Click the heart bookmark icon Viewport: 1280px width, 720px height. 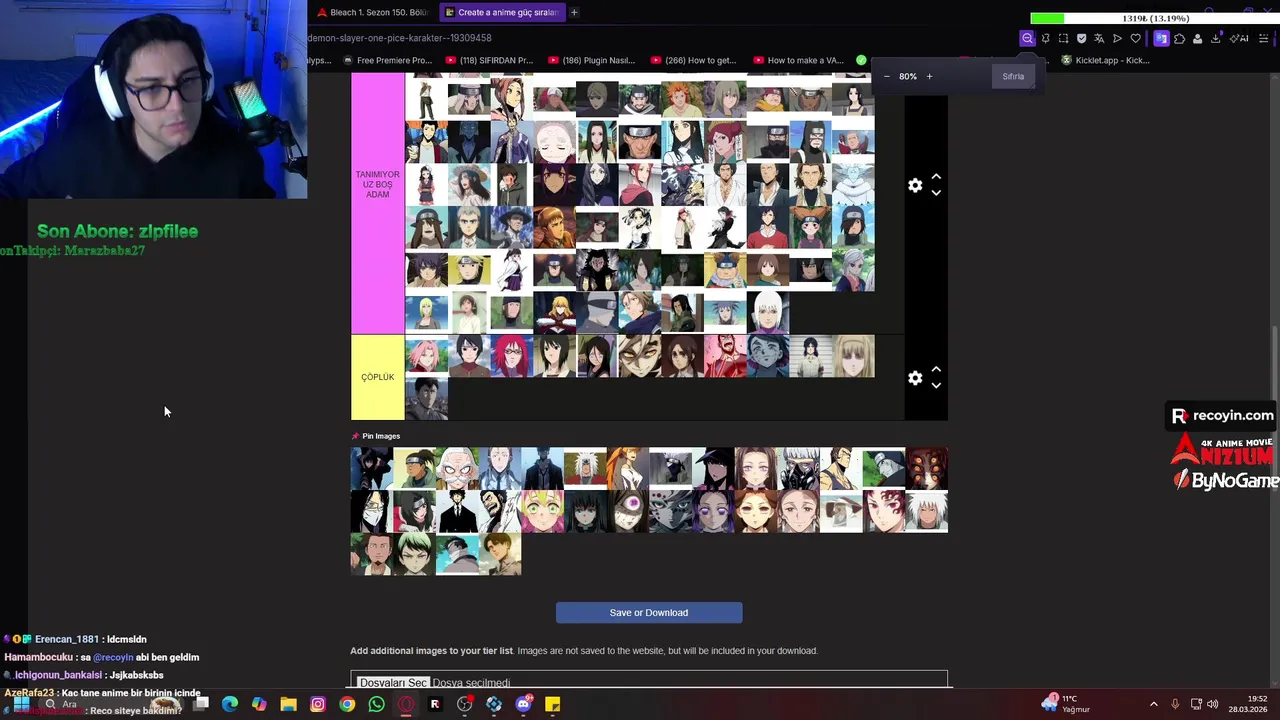pyautogui.click(x=1135, y=38)
